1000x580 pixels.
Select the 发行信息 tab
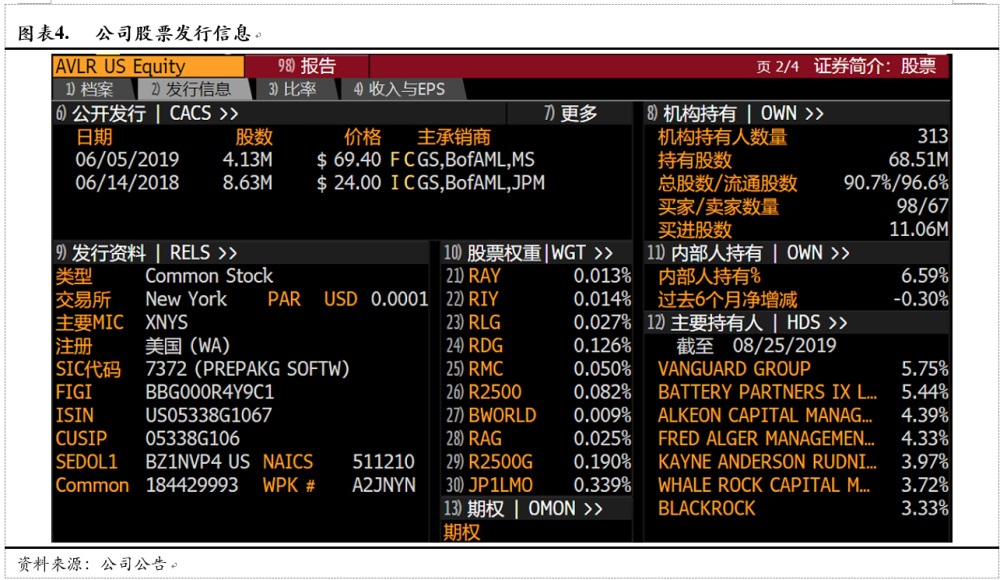[x=192, y=89]
